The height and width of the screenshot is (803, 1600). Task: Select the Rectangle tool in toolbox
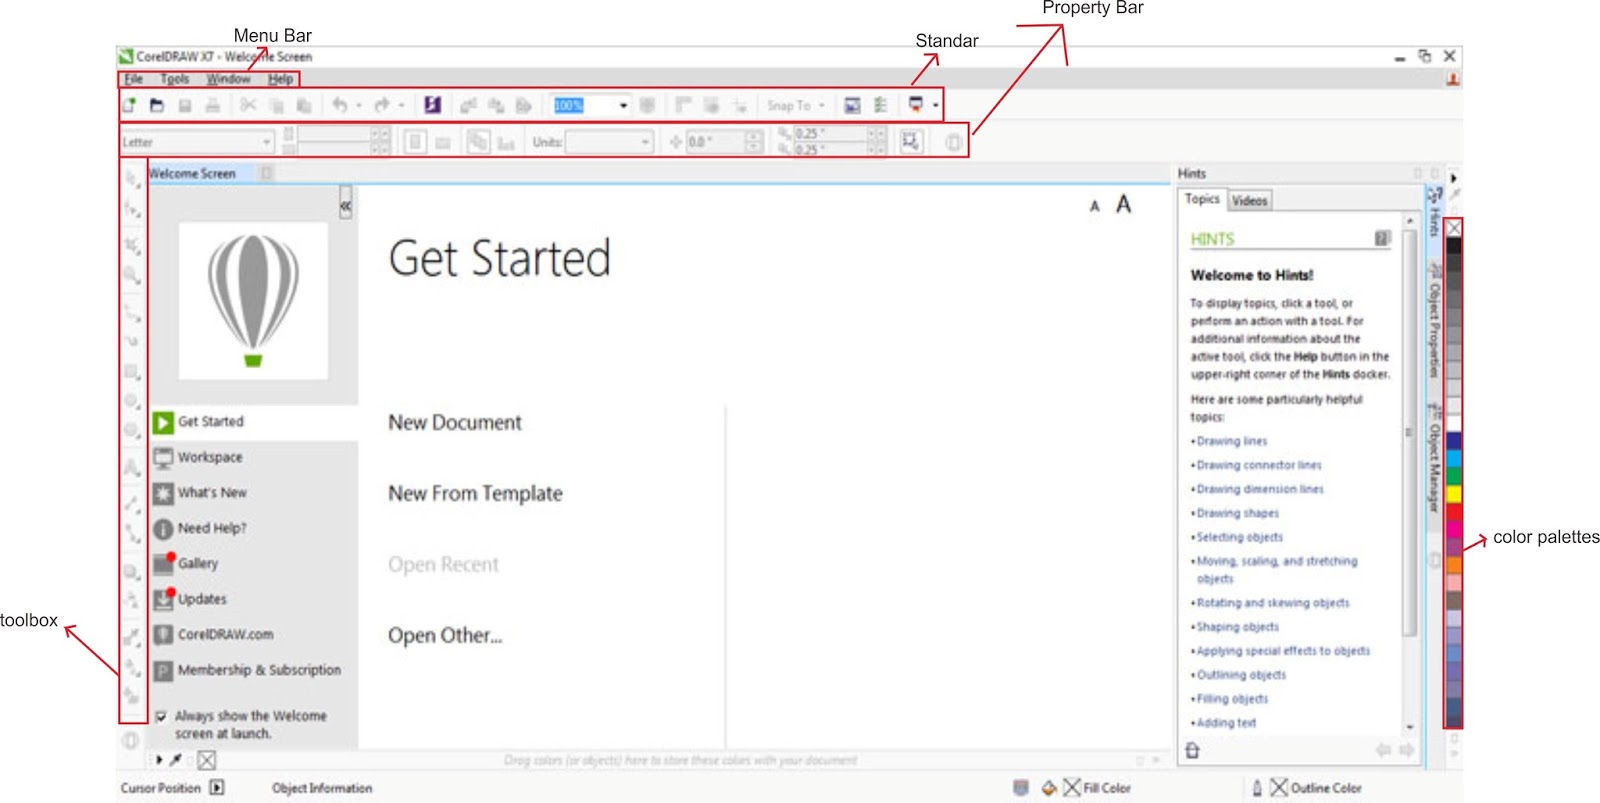[x=132, y=372]
